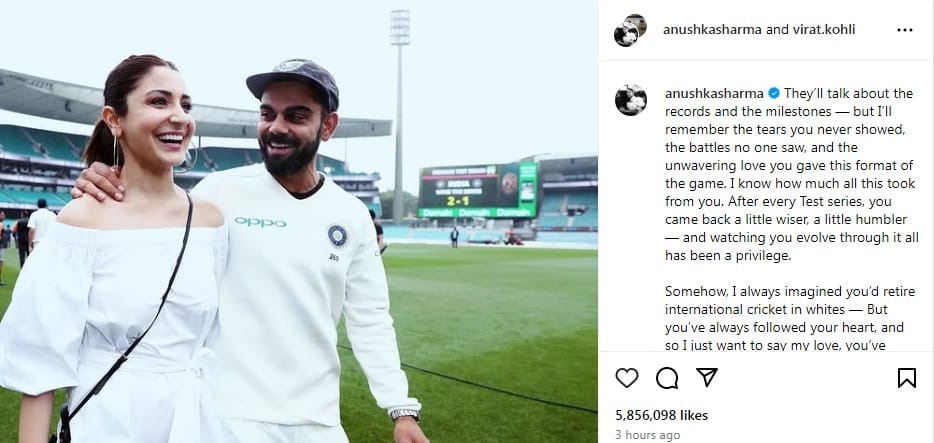The width and height of the screenshot is (934, 443).
Task: Click the floodlight tower in the photo
Action: [400, 40]
